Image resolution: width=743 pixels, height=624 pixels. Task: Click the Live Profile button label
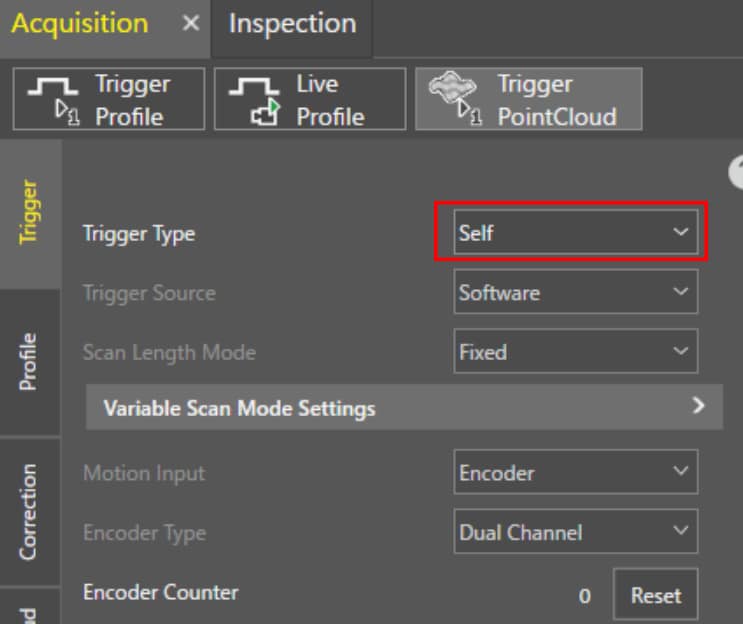pos(330,100)
